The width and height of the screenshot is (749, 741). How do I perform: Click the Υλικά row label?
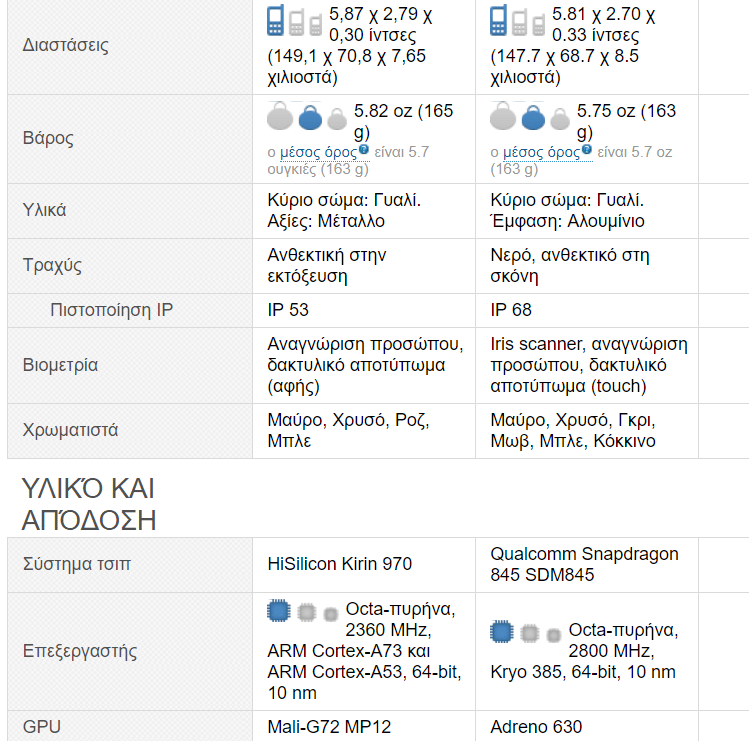tap(45, 210)
